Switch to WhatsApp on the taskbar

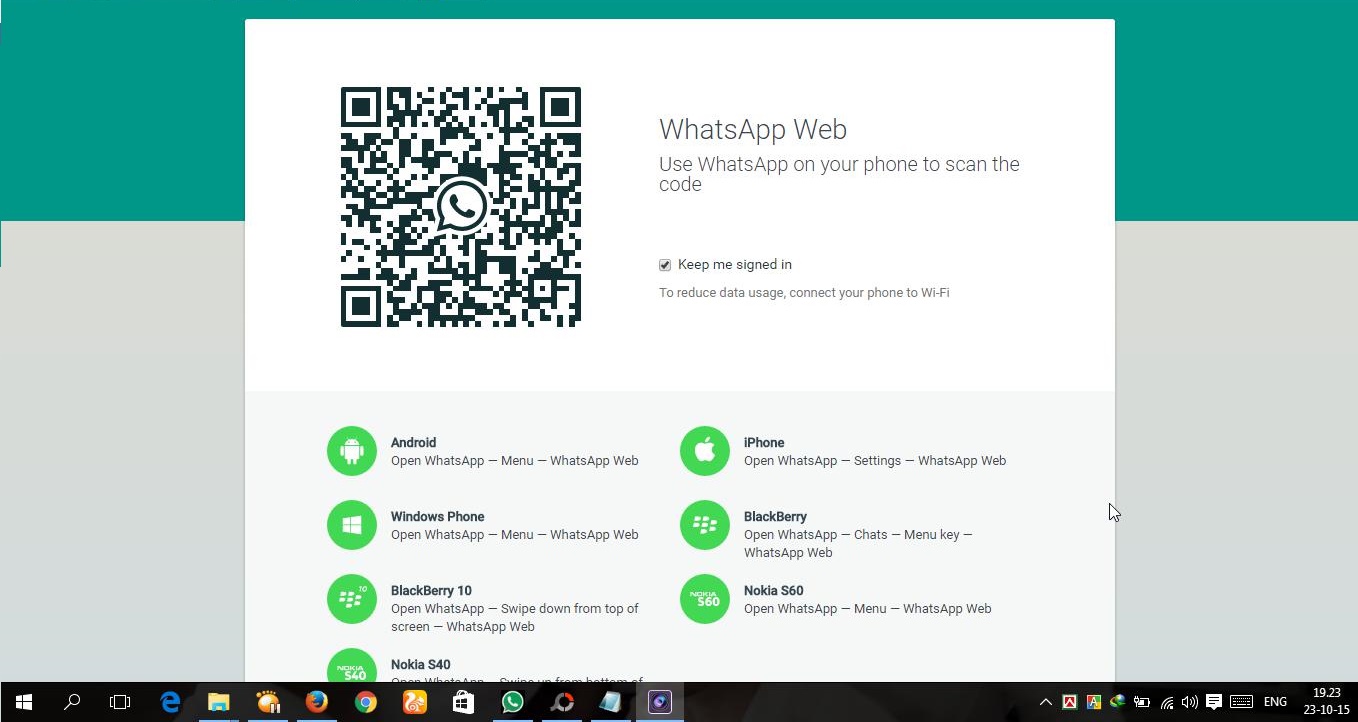pyautogui.click(x=512, y=702)
